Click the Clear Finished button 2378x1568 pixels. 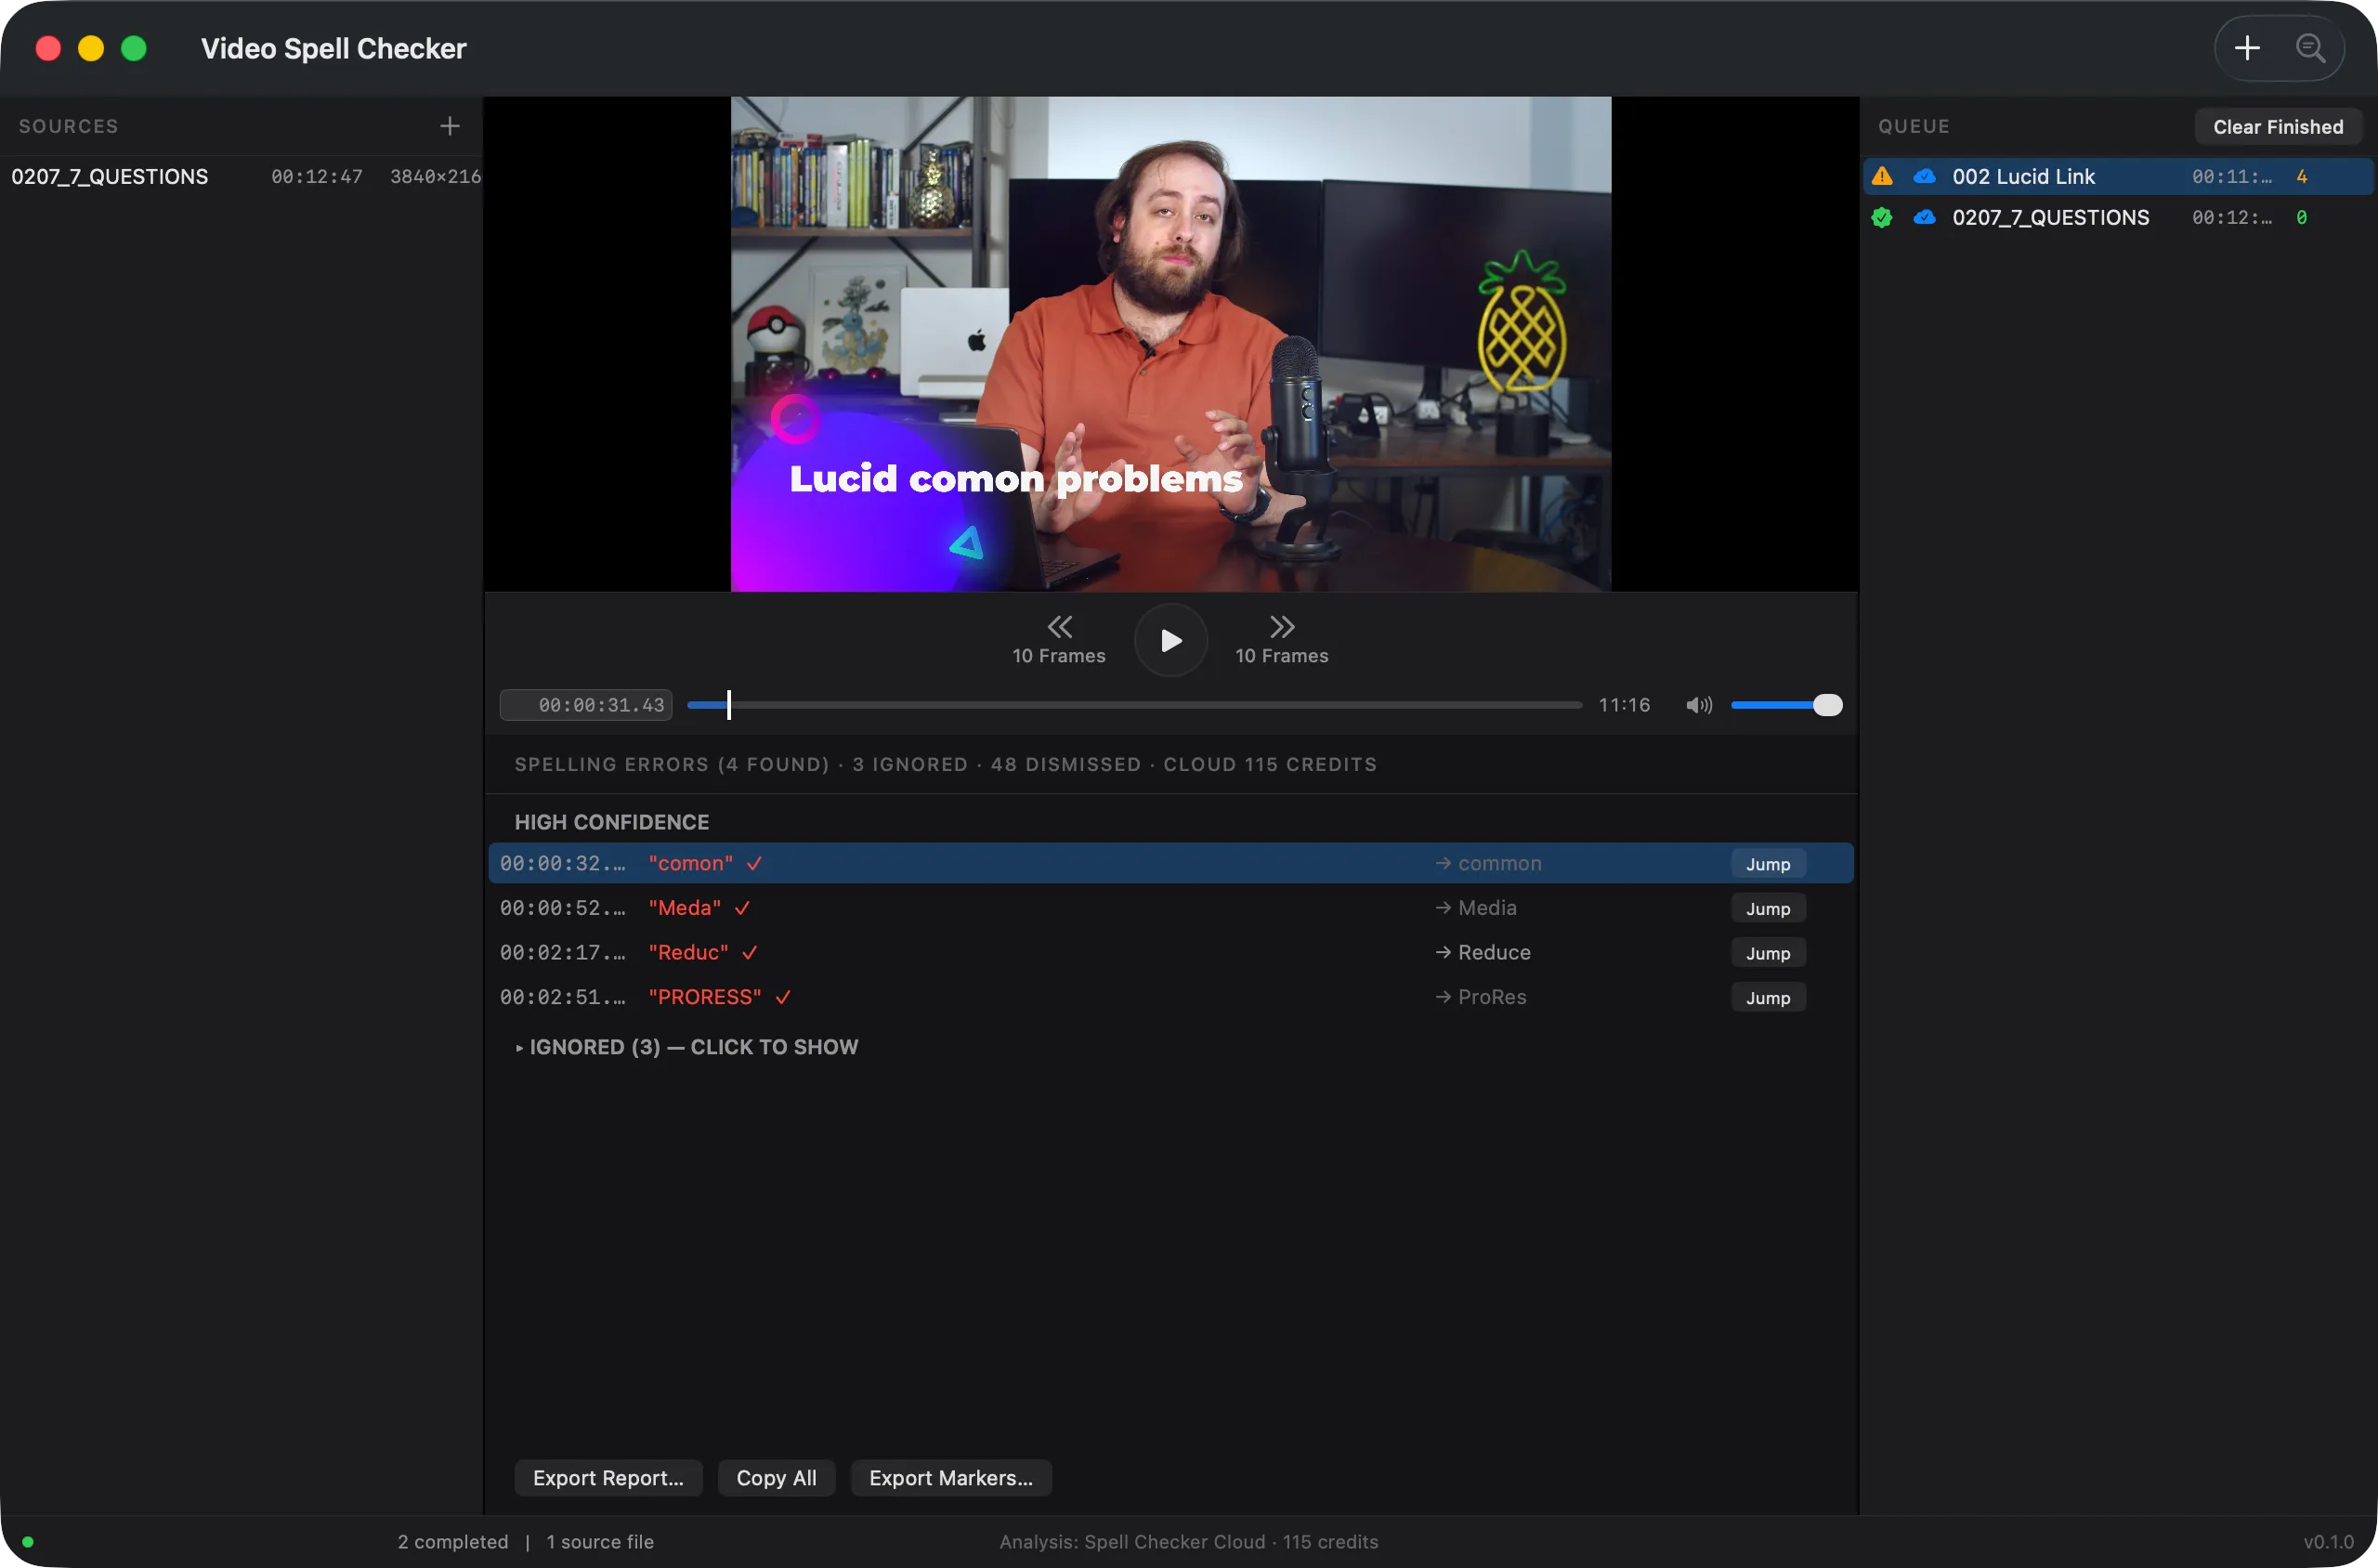pyautogui.click(x=2278, y=127)
